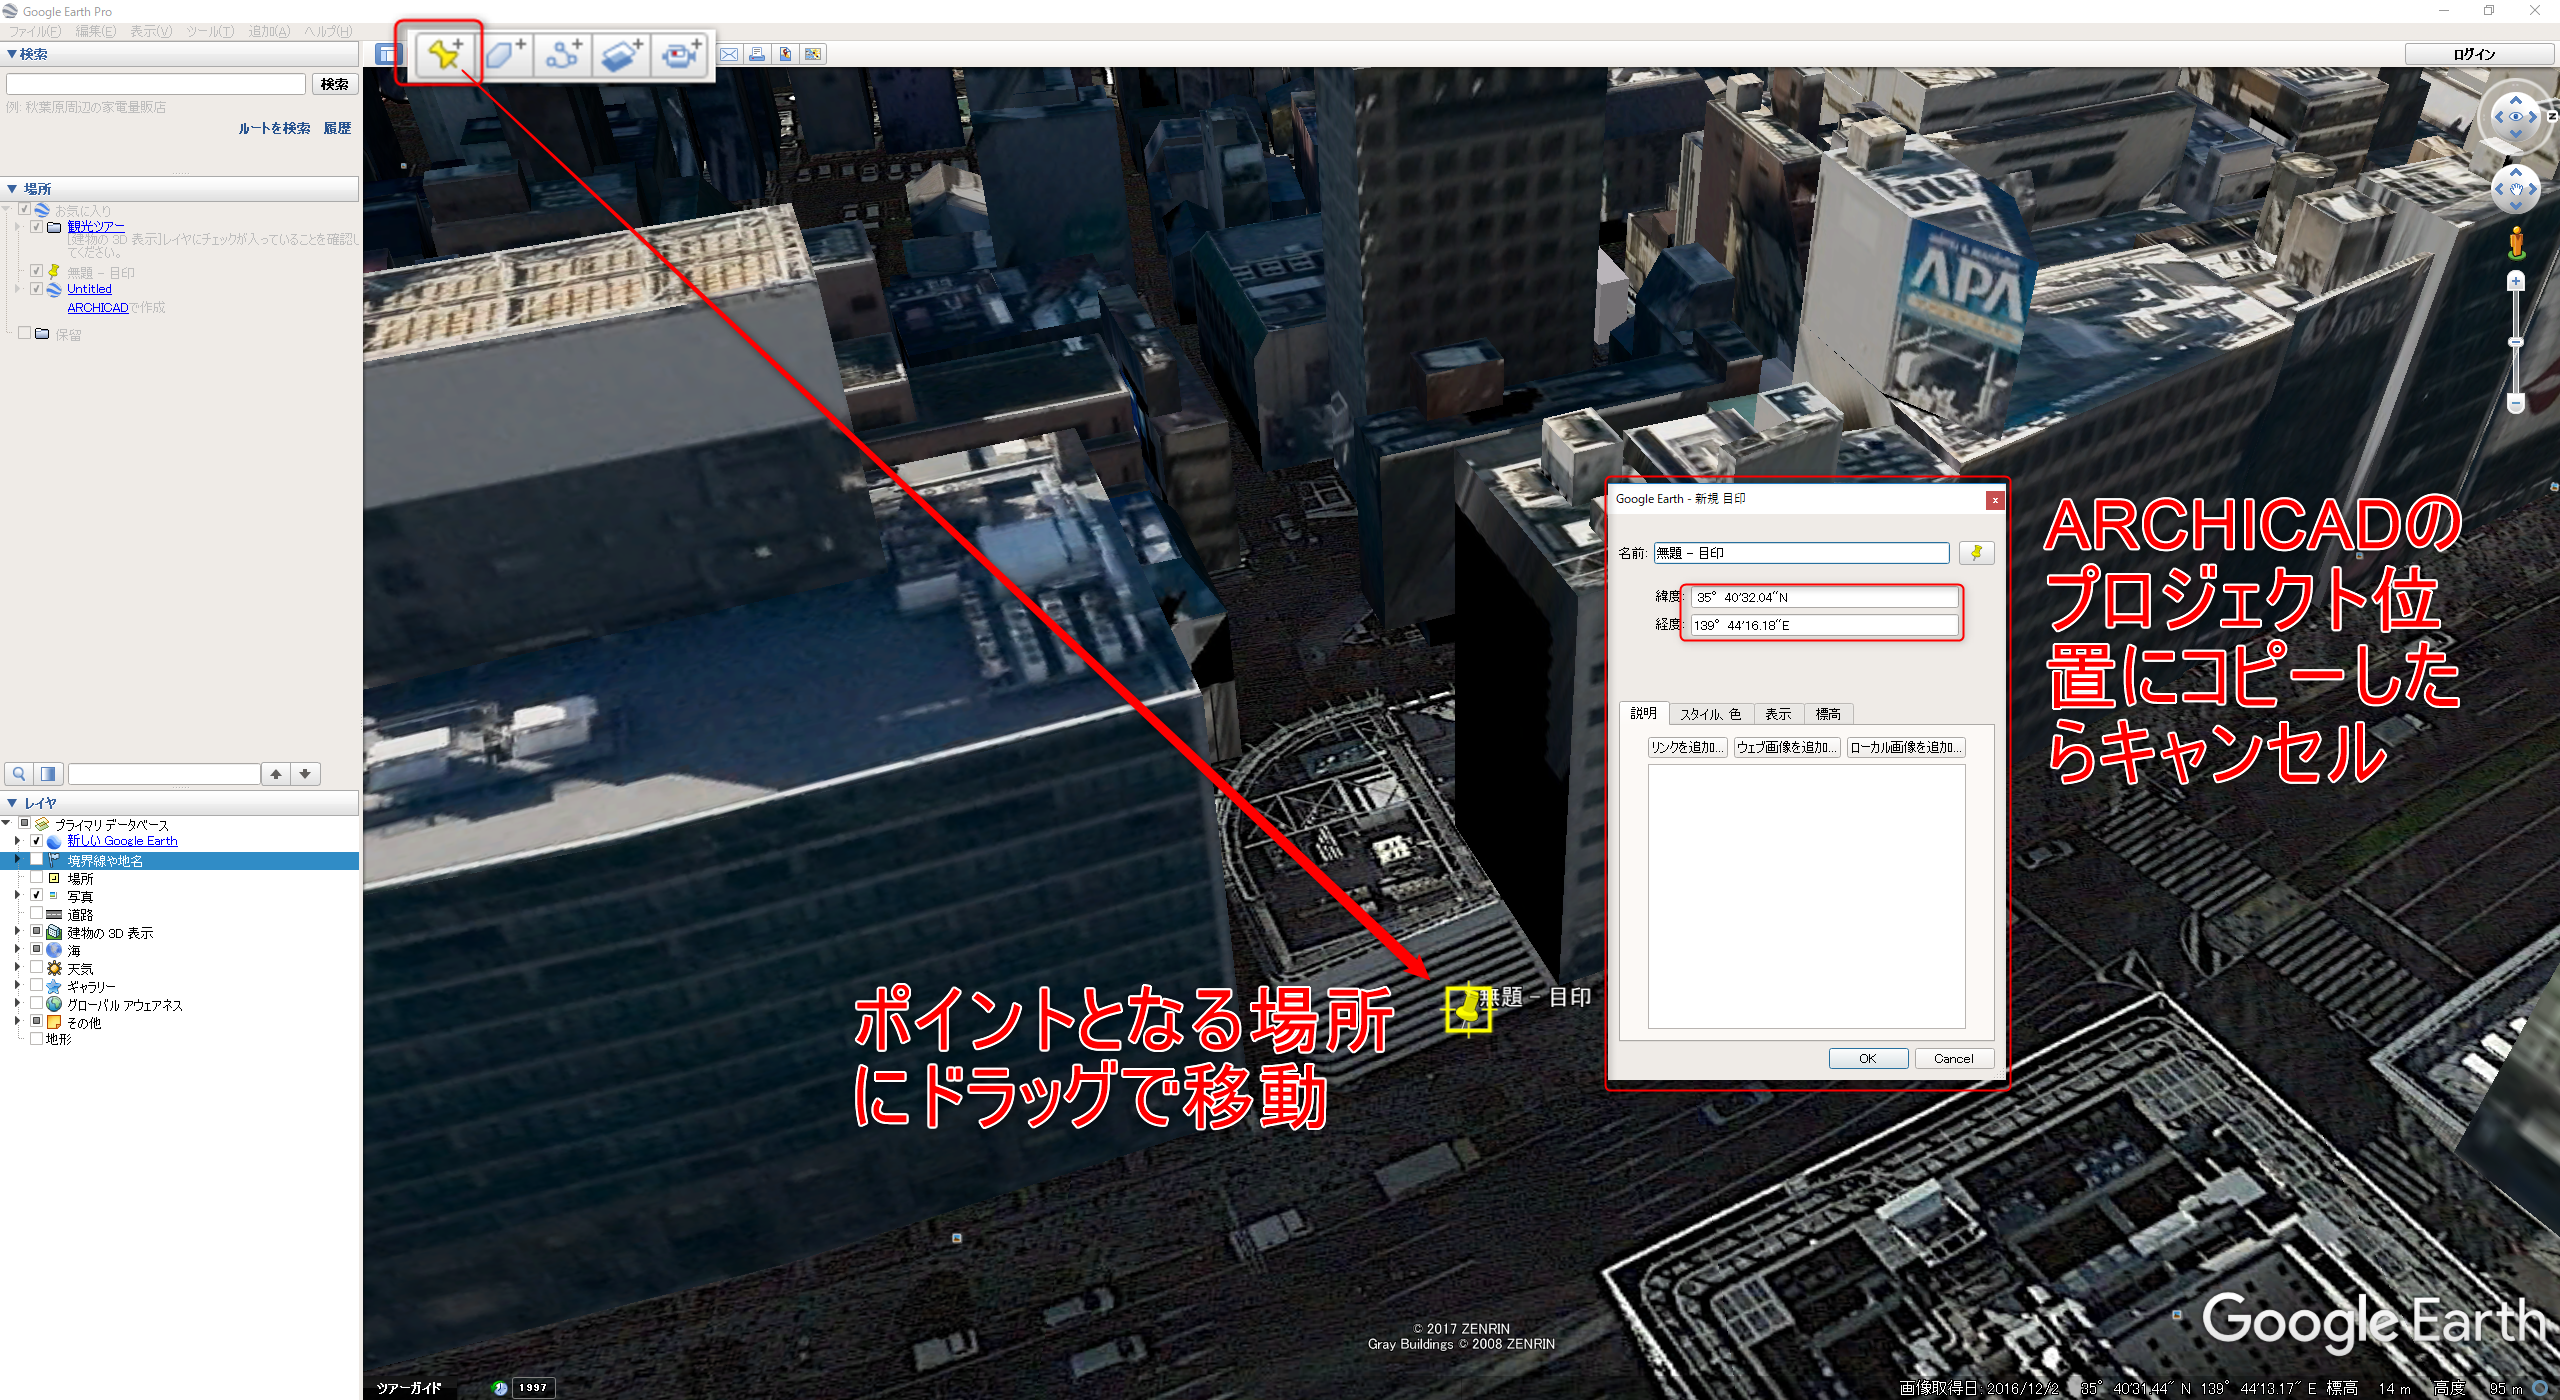Click the zoom-in plus button on the slider
This screenshot has width=2560, height=1400.
click(x=2516, y=282)
